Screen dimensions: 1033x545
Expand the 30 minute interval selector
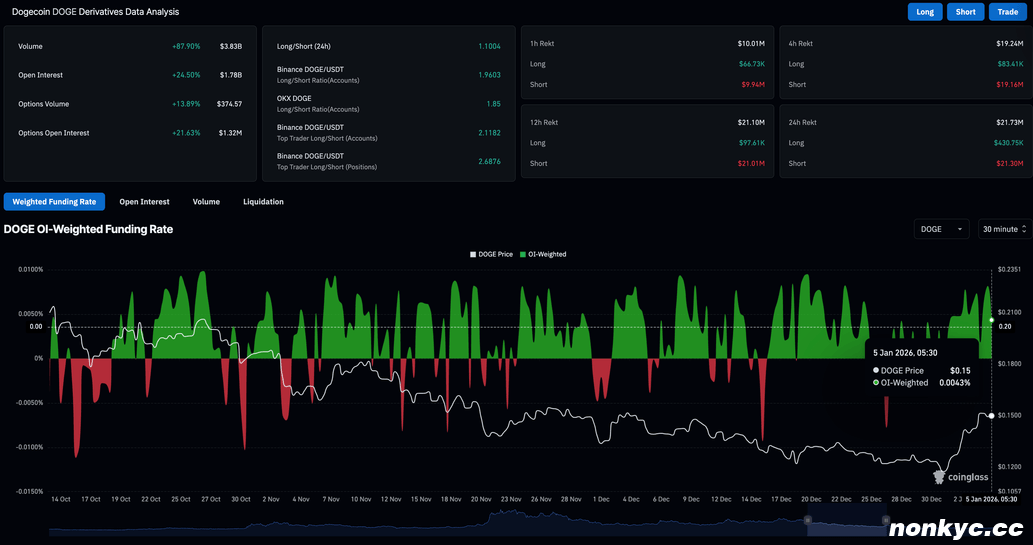1004,229
